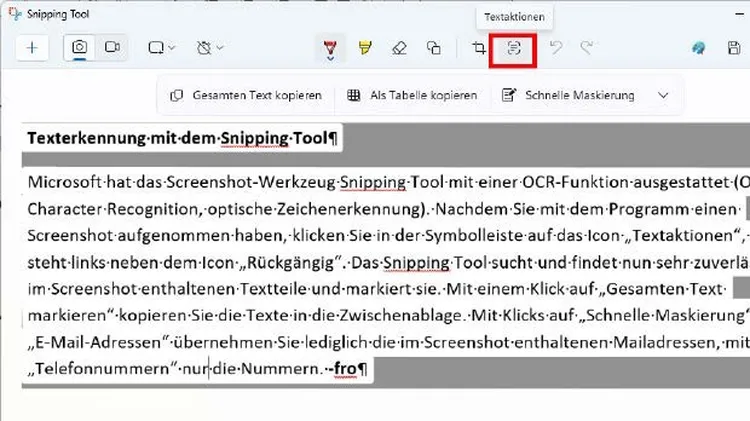
Task: Edit the snip in Paint
Action: [x=698, y=48]
